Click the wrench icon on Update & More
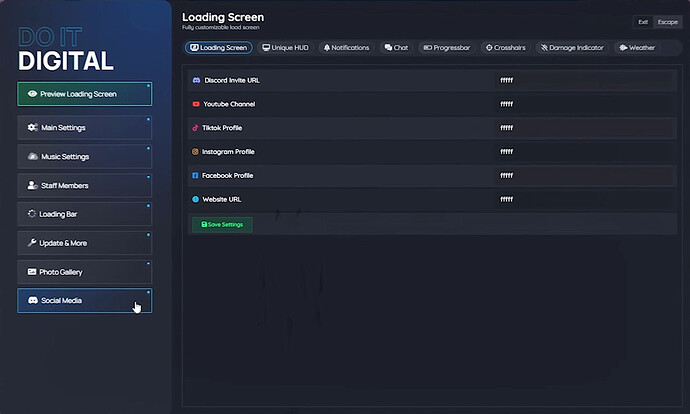The width and height of the screenshot is (690, 414). pos(32,242)
